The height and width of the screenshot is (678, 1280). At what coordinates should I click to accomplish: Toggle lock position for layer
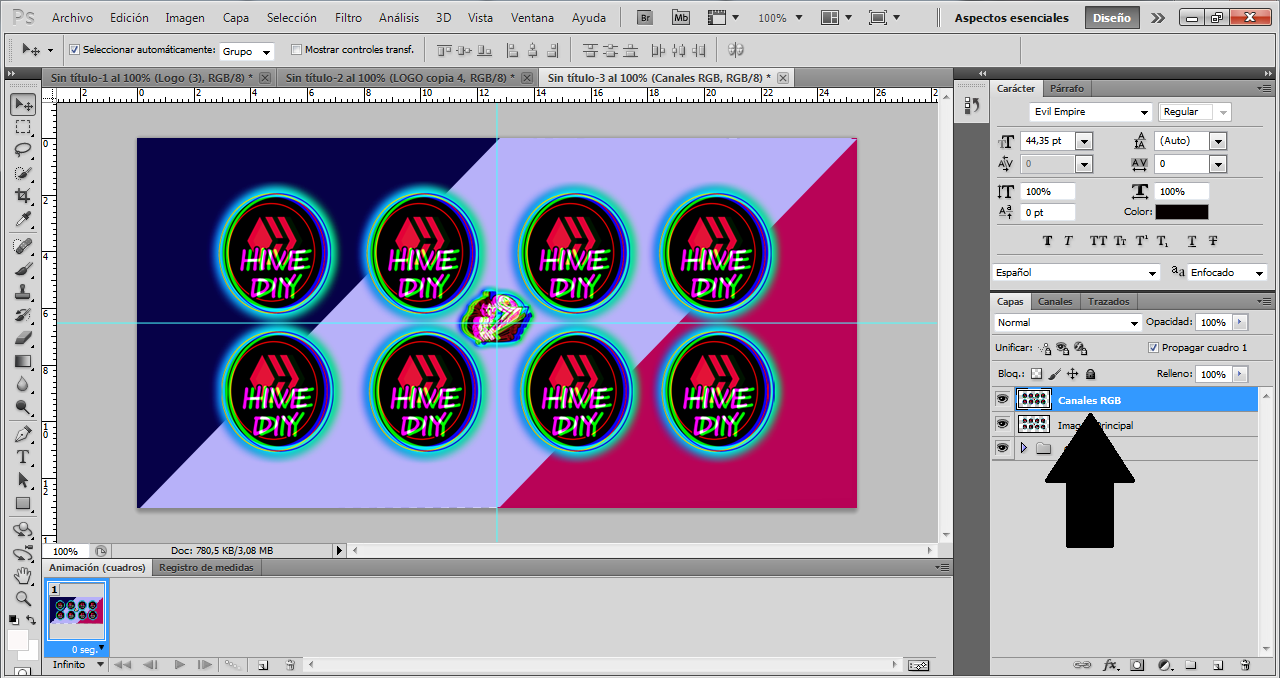(x=1073, y=374)
